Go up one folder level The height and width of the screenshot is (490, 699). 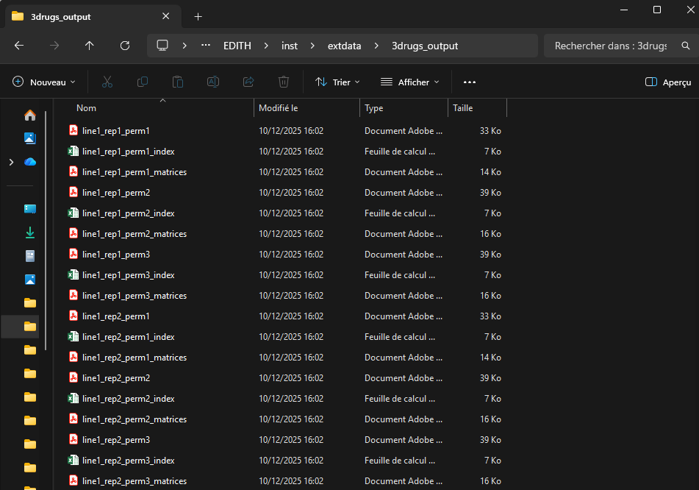click(x=90, y=46)
